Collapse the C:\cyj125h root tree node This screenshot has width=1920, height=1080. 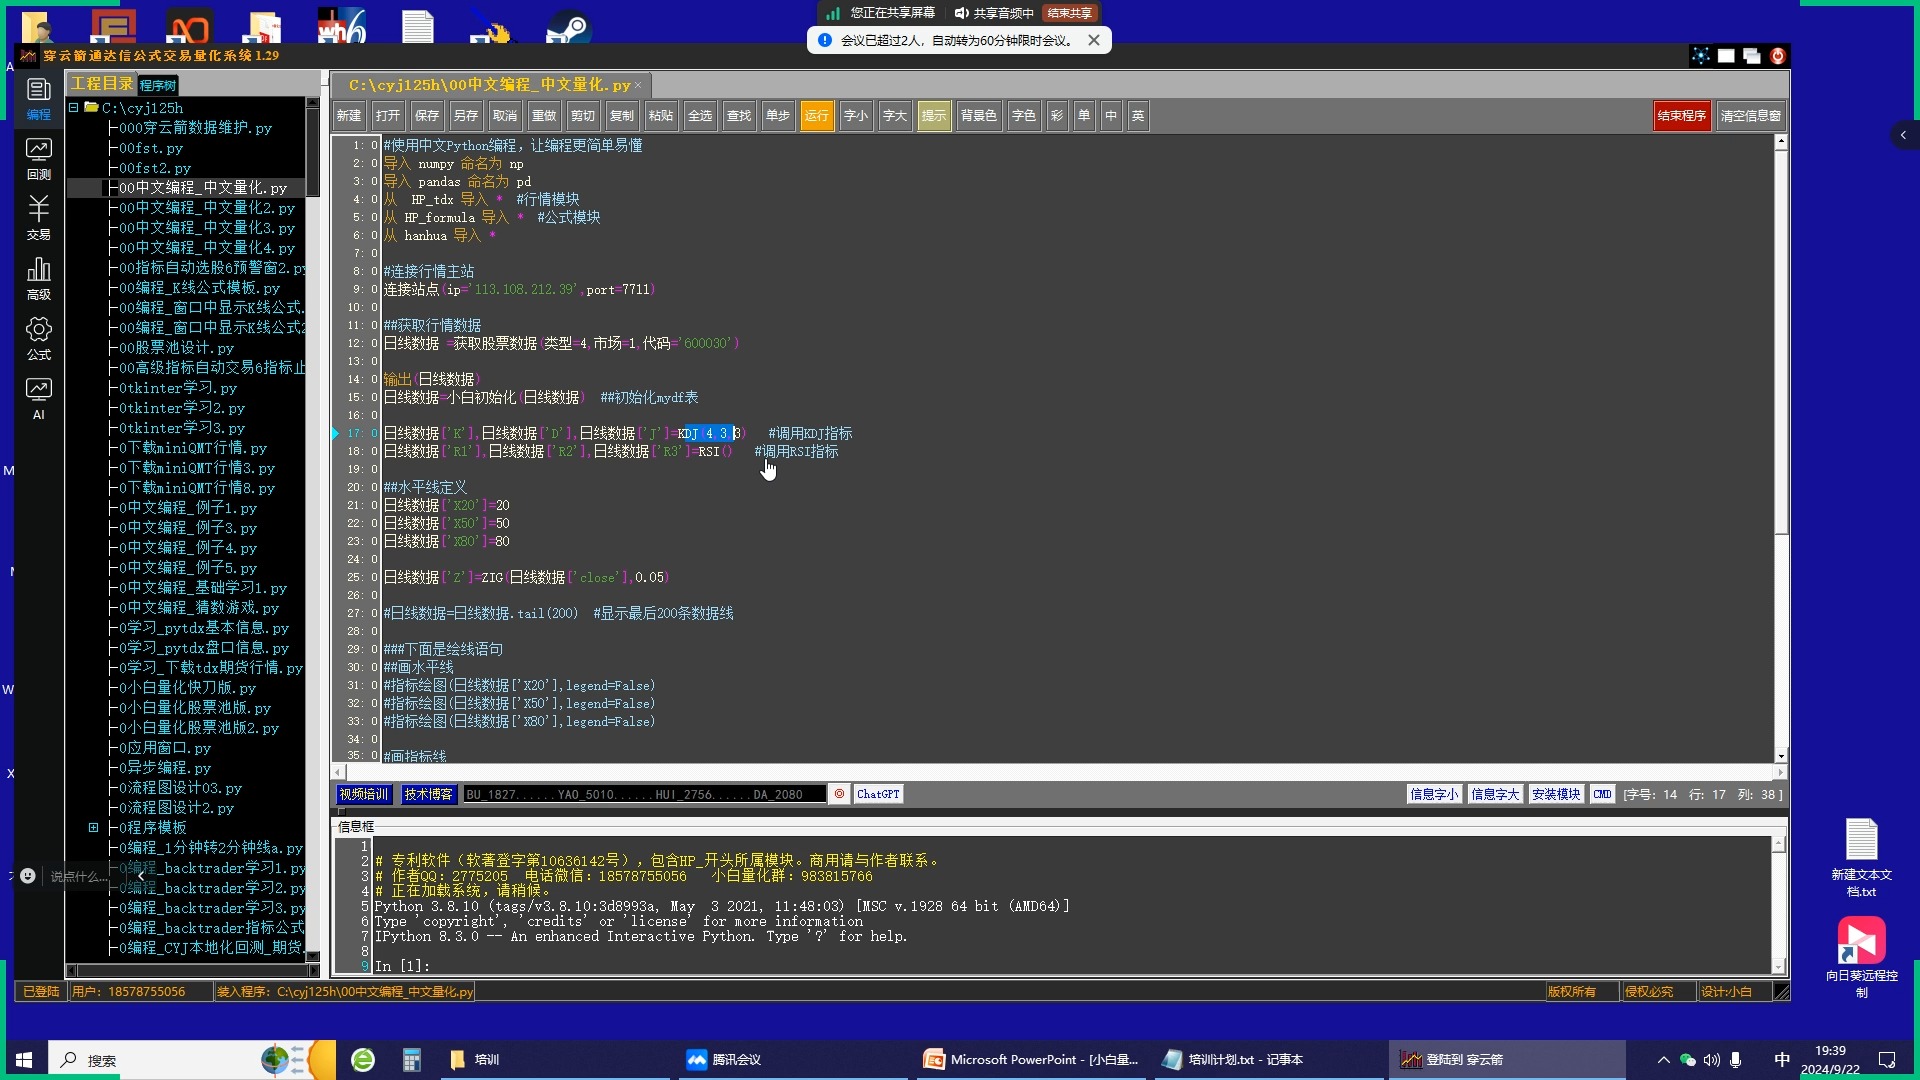(x=74, y=107)
